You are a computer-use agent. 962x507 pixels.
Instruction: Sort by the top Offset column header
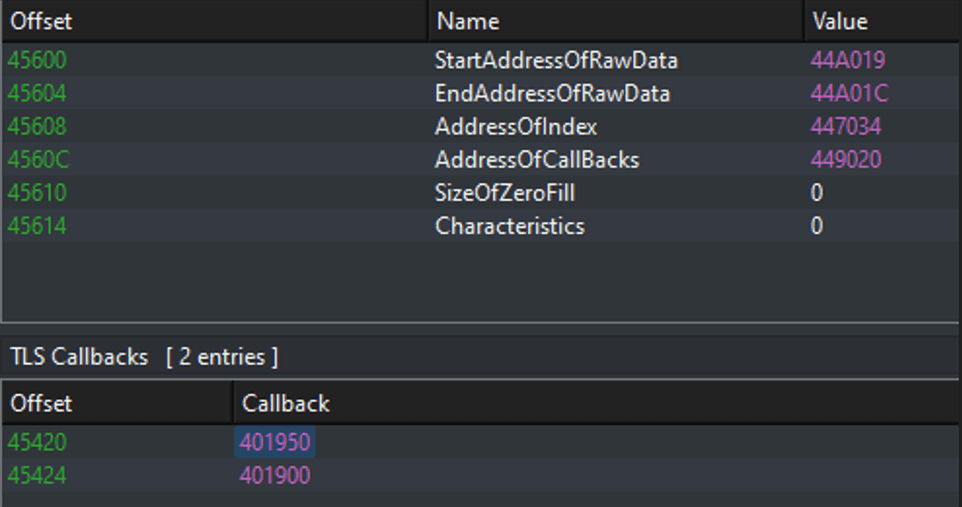[215, 21]
